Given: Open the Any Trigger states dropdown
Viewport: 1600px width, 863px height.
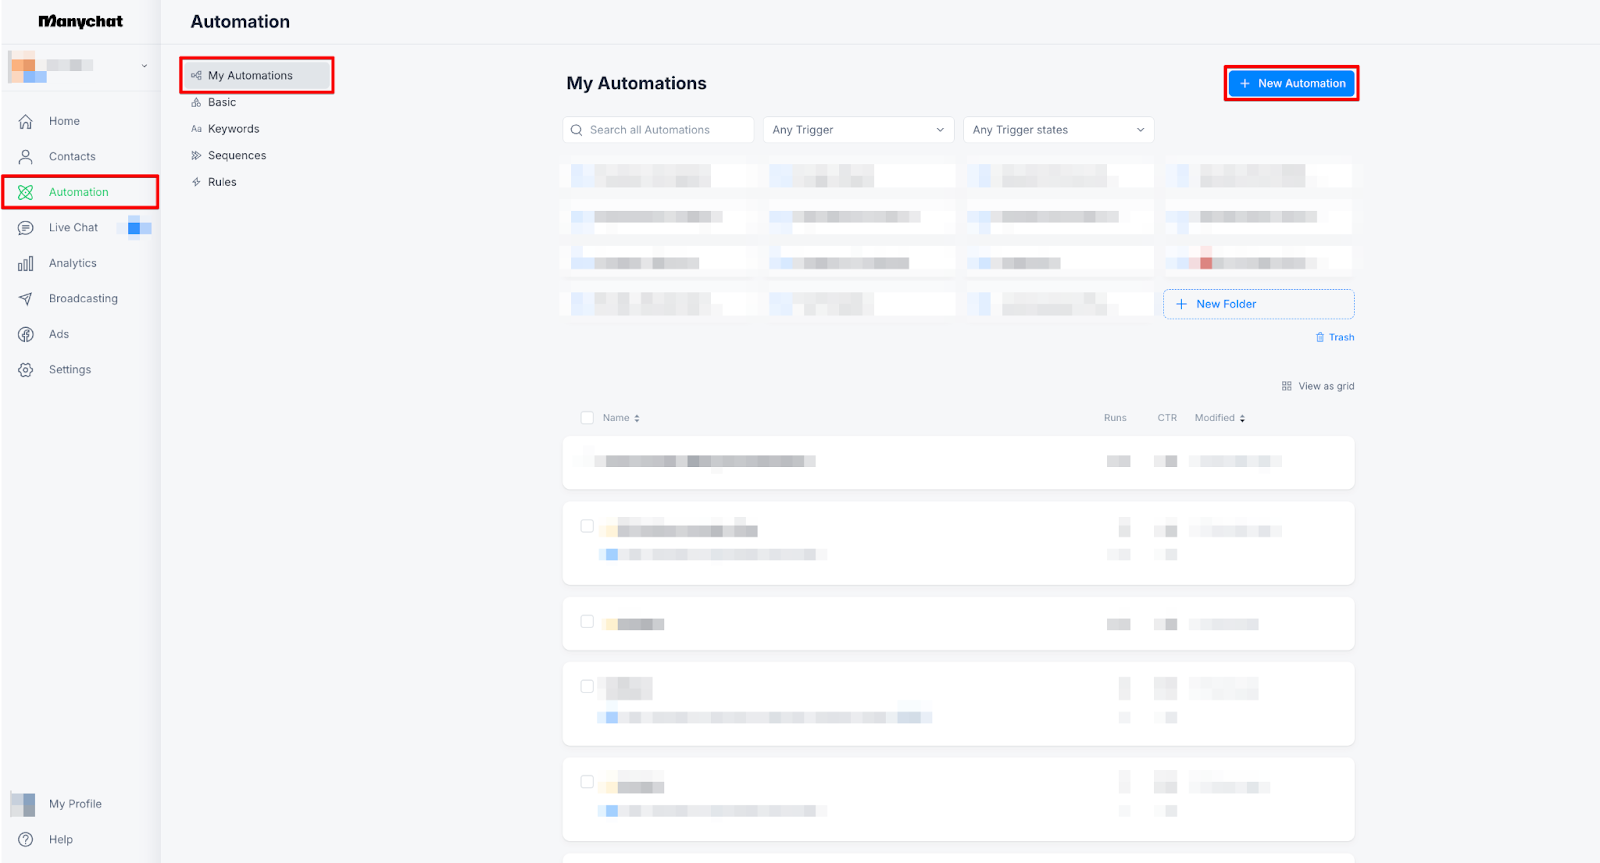Looking at the screenshot, I should [1058, 130].
